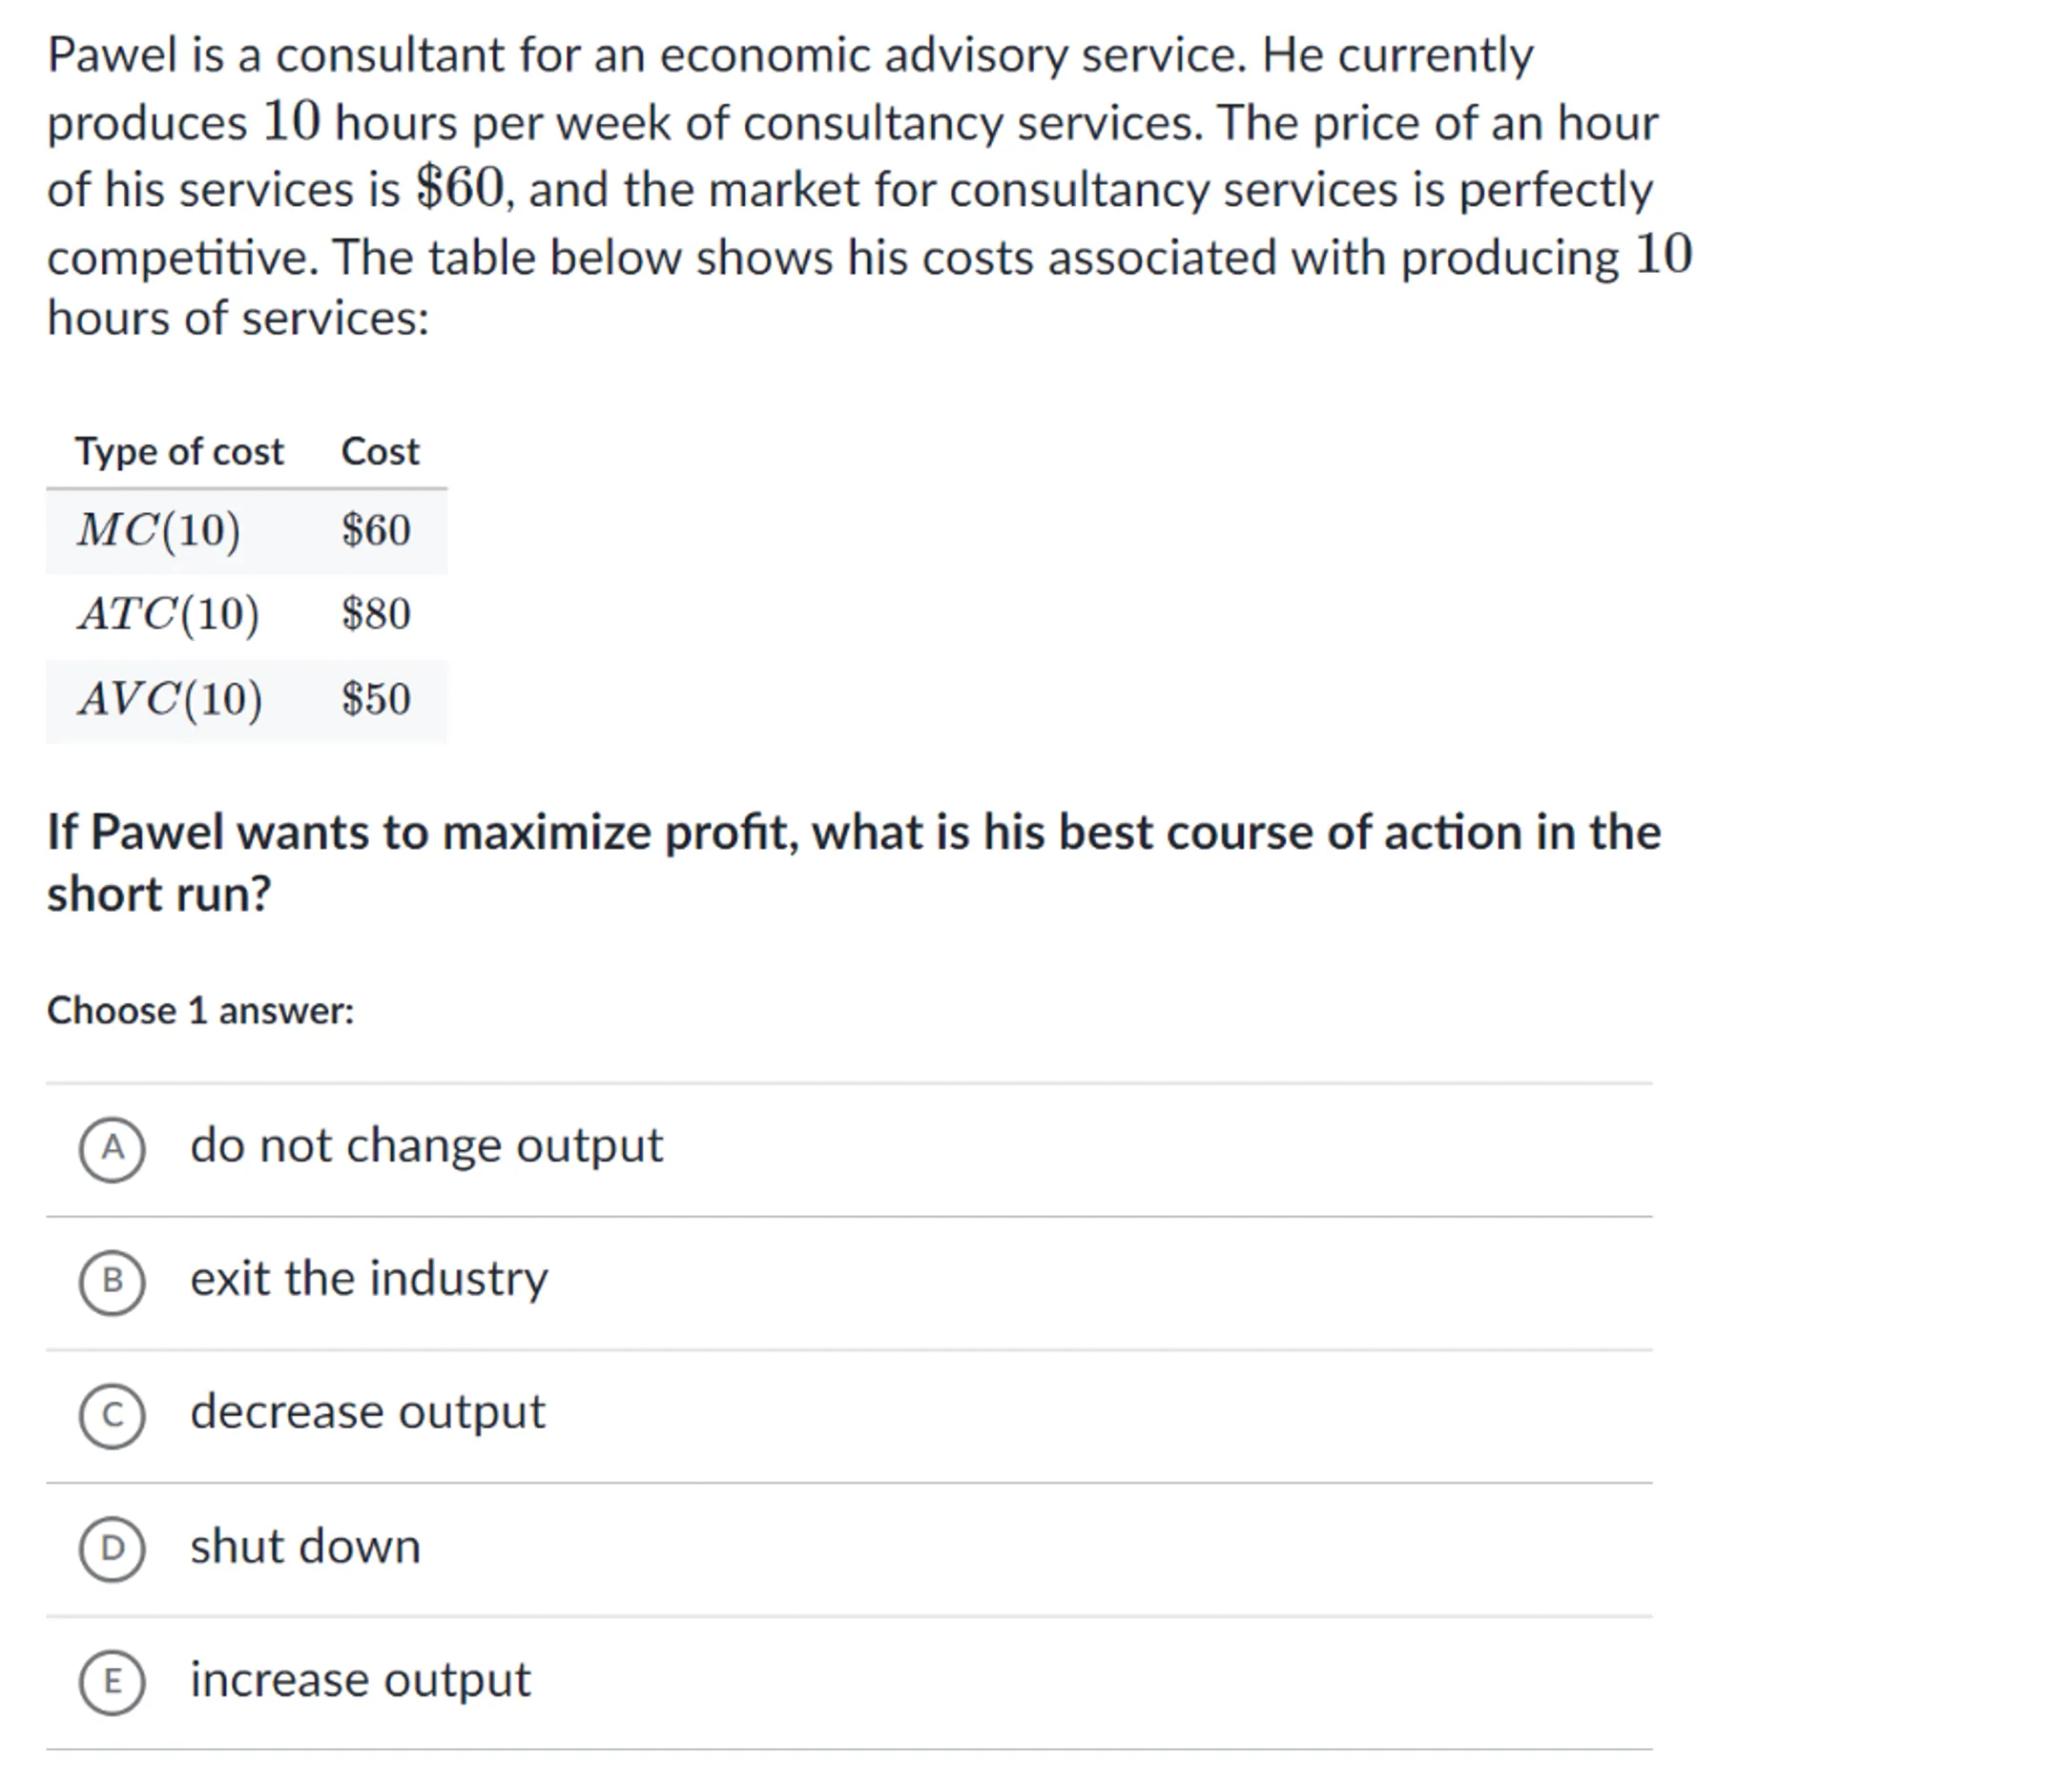Select radio button A circle
Image resolution: width=2048 pixels, height=1770 pixels.
[112, 1149]
